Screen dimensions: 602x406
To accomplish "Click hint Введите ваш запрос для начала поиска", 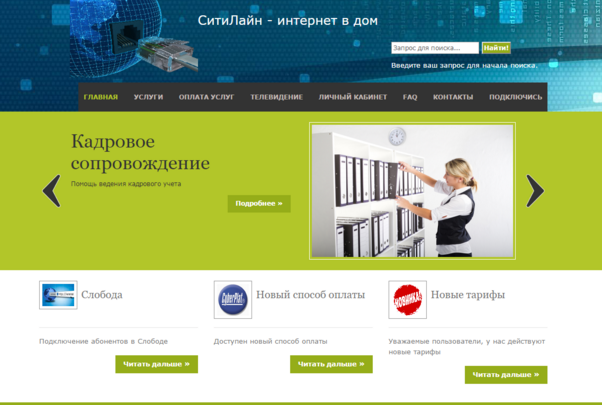I will tap(464, 66).
